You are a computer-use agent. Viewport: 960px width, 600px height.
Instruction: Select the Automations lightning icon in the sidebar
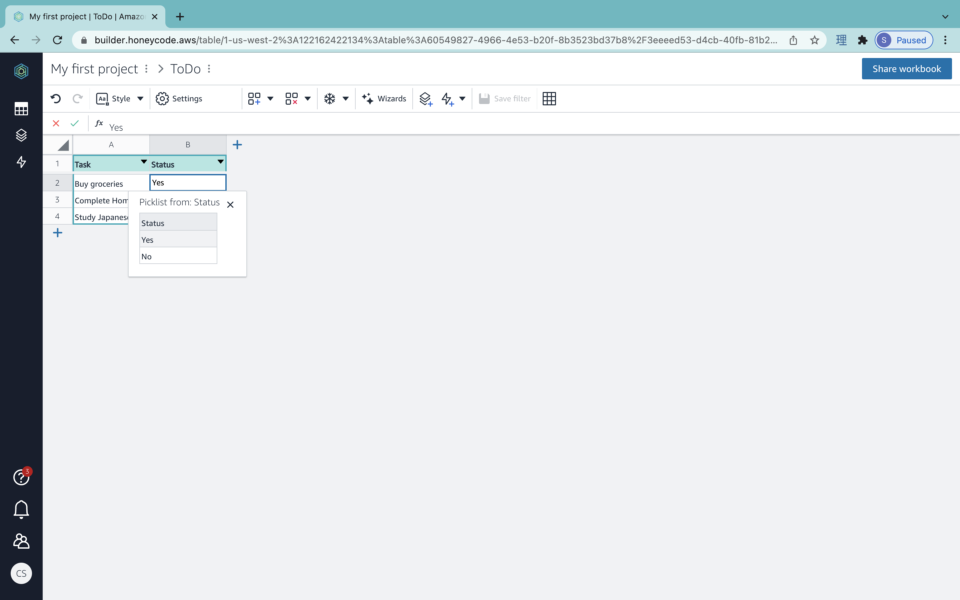pyautogui.click(x=21, y=161)
